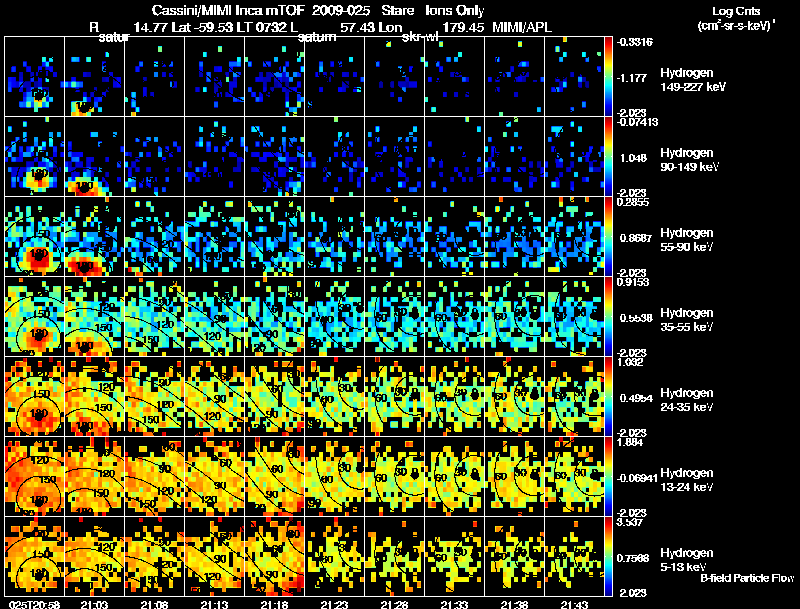The image size is (800, 609).
Task: Click the 'Hydrogen 90-149 keV' row label
Action: (x=690, y=160)
